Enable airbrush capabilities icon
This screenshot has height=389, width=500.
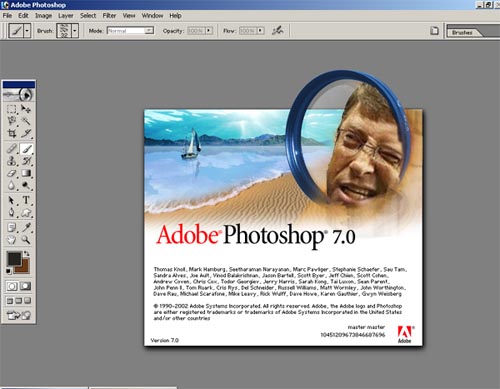coord(277,31)
